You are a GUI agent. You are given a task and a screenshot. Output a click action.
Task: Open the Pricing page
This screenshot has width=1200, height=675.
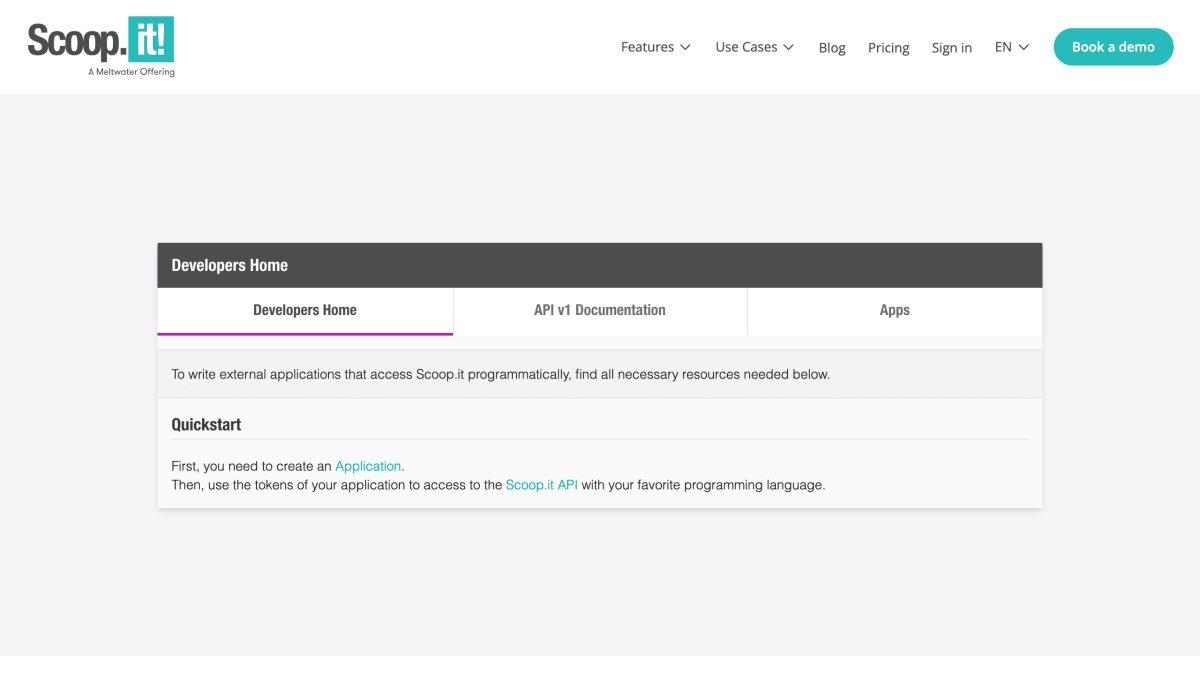889,48
